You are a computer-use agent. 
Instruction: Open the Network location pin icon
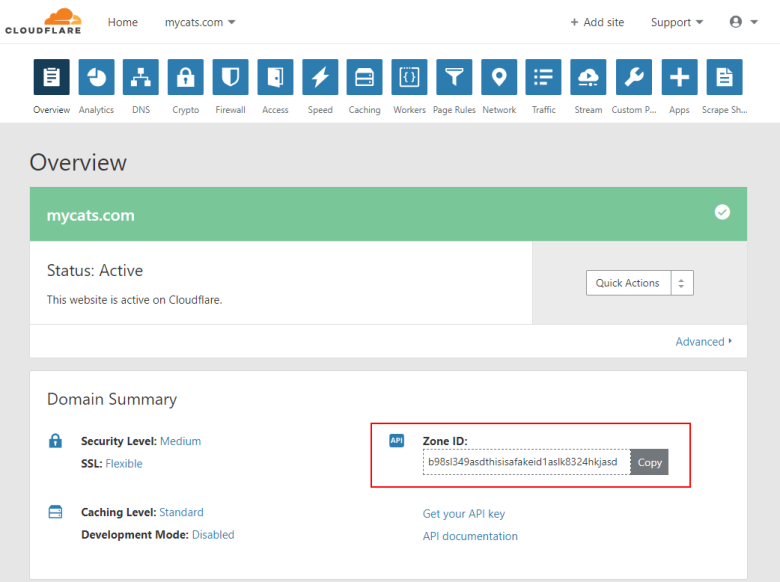click(x=499, y=77)
